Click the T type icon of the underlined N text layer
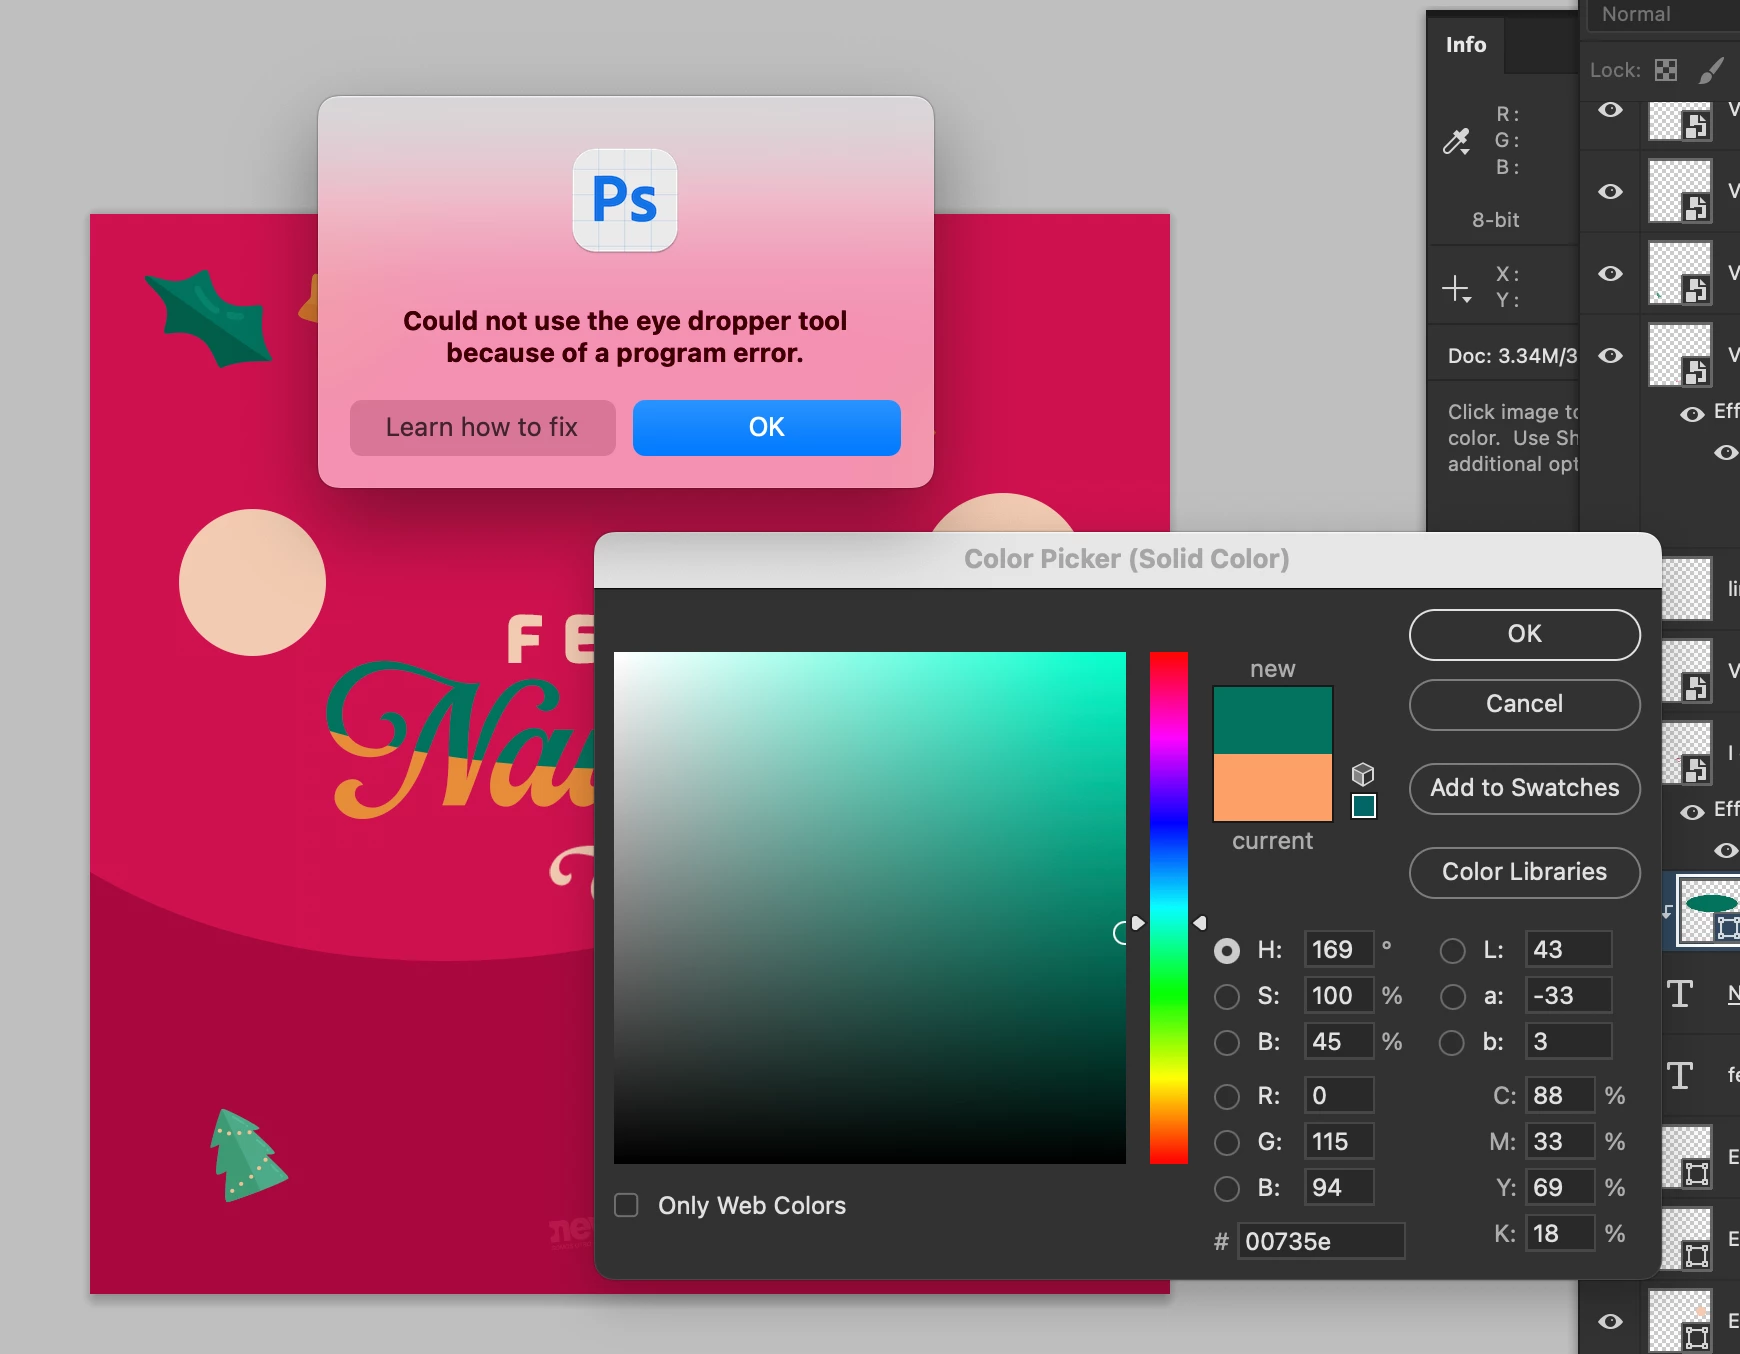This screenshot has height=1354, width=1740. coord(1680,993)
